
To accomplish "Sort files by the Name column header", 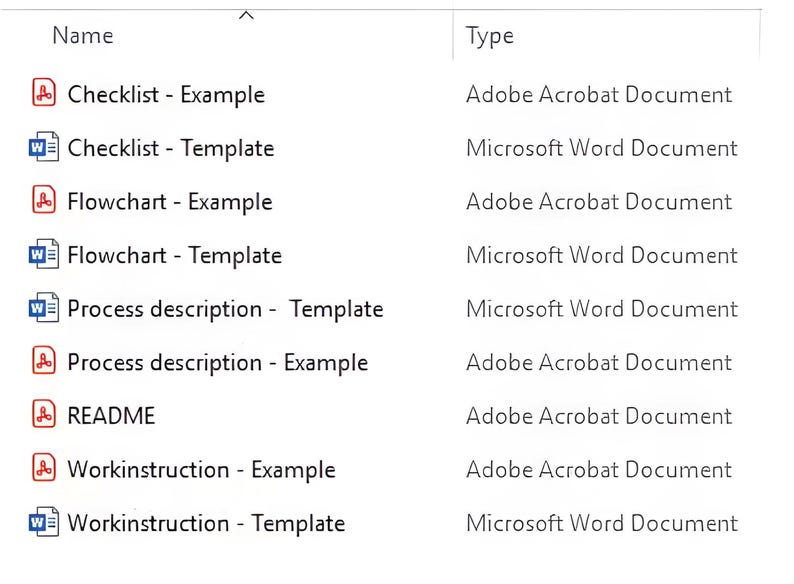I will 83,36.
